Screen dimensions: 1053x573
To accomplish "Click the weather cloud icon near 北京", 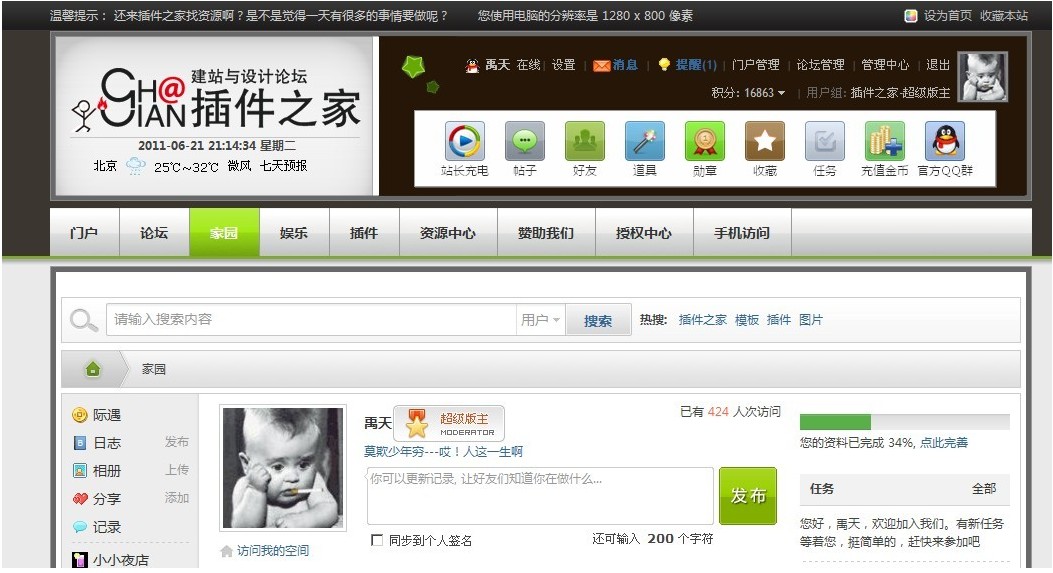I will click(x=135, y=165).
